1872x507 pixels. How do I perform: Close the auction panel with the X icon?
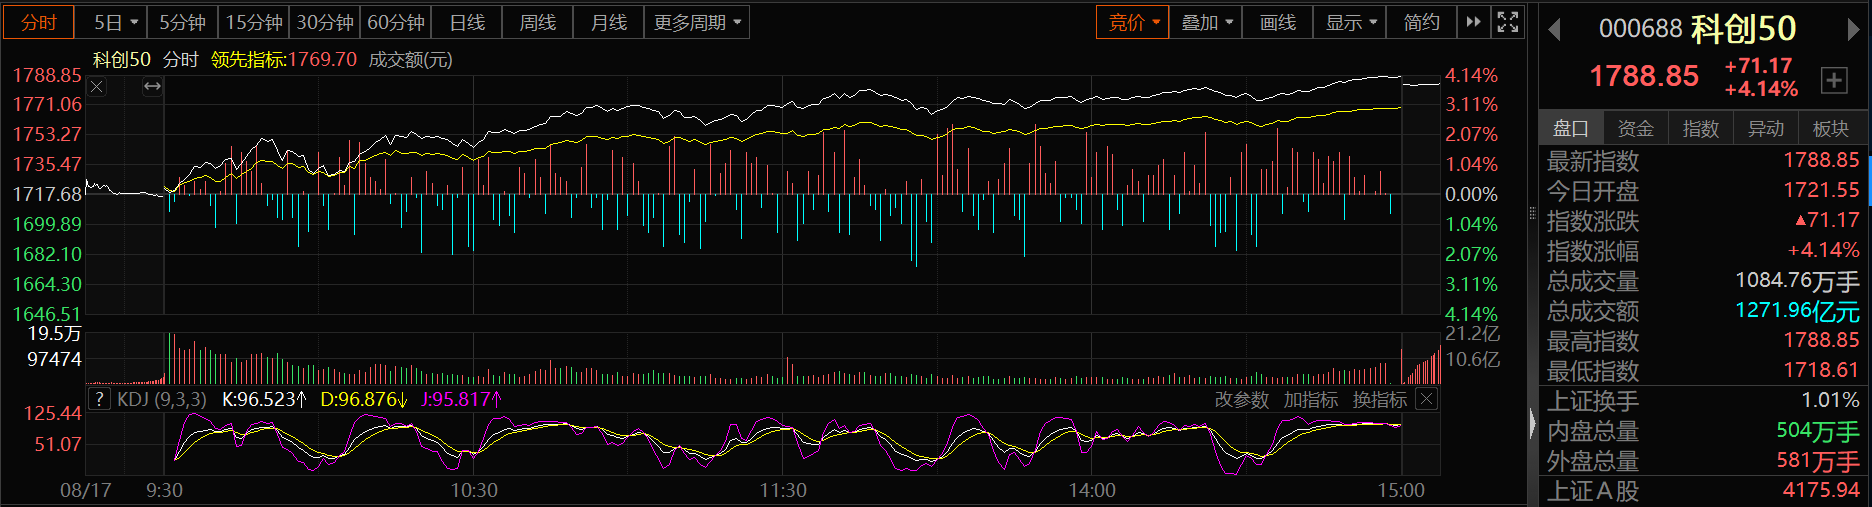click(97, 87)
